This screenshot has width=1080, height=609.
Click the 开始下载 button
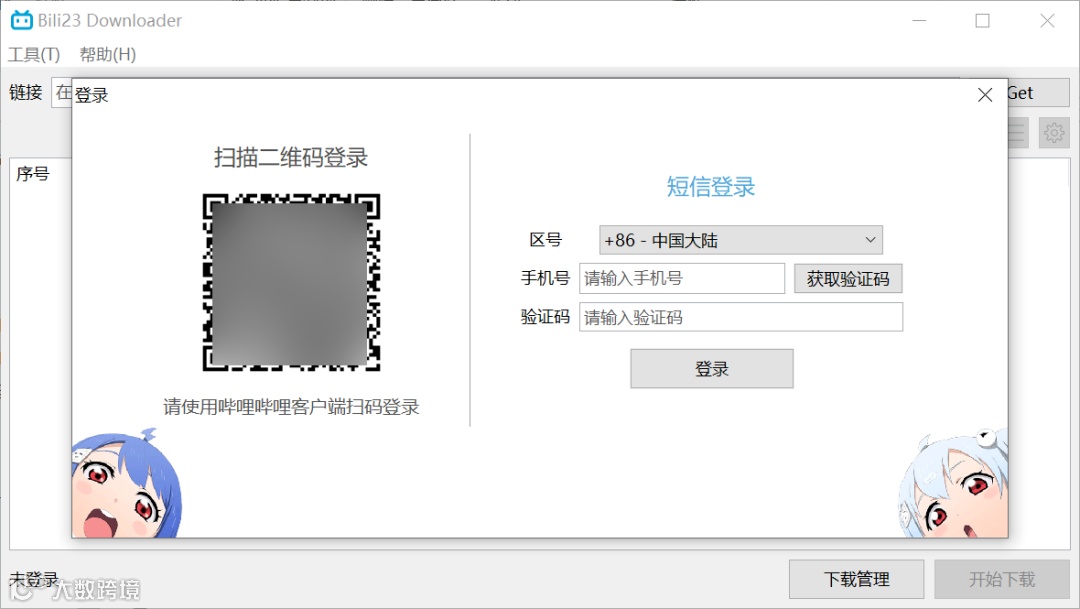tap(1001, 579)
